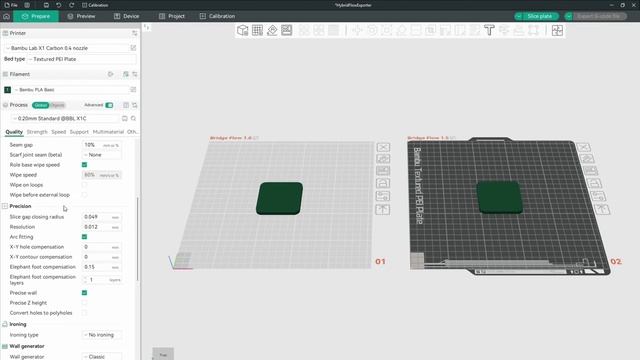Click the Add model cube icon
Image resolution: width=640 pixels, height=360 pixels.
coord(242,30)
